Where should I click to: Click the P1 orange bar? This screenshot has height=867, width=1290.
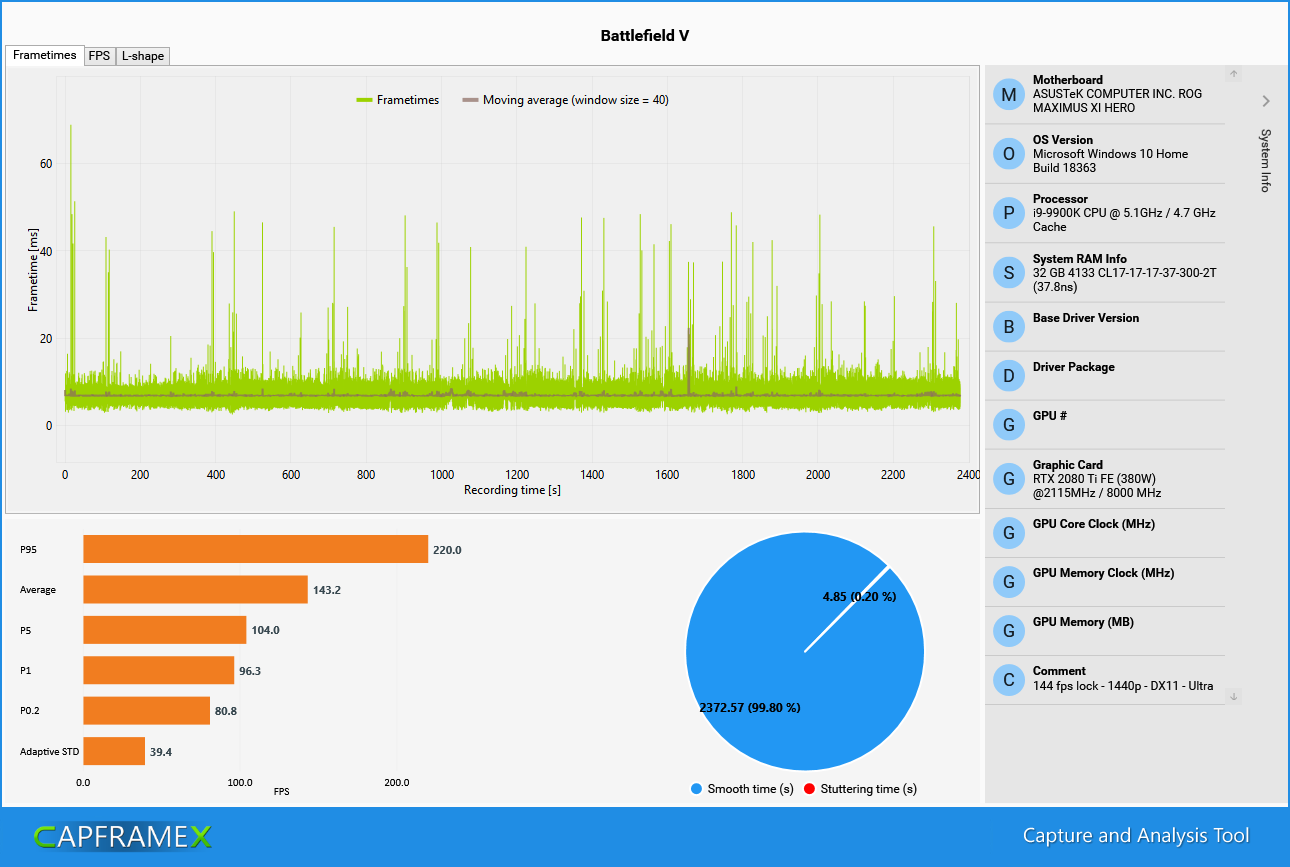[158, 670]
